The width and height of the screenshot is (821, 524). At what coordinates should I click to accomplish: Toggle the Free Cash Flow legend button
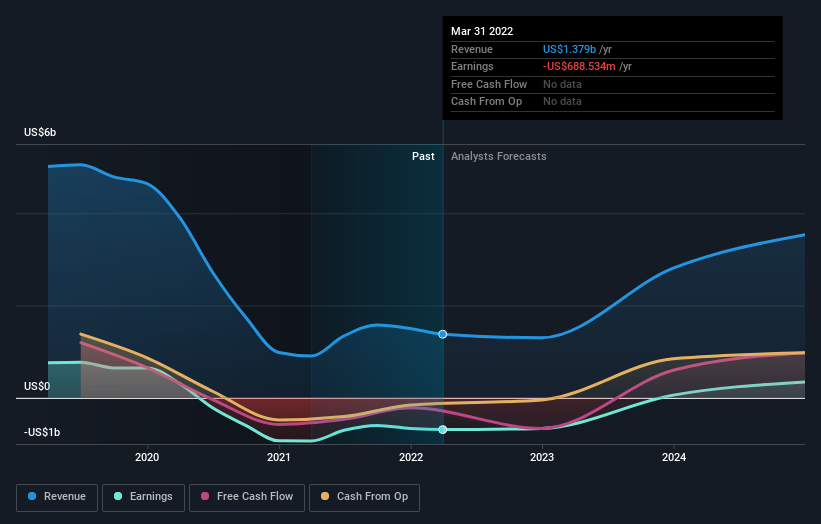pyautogui.click(x=247, y=497)
